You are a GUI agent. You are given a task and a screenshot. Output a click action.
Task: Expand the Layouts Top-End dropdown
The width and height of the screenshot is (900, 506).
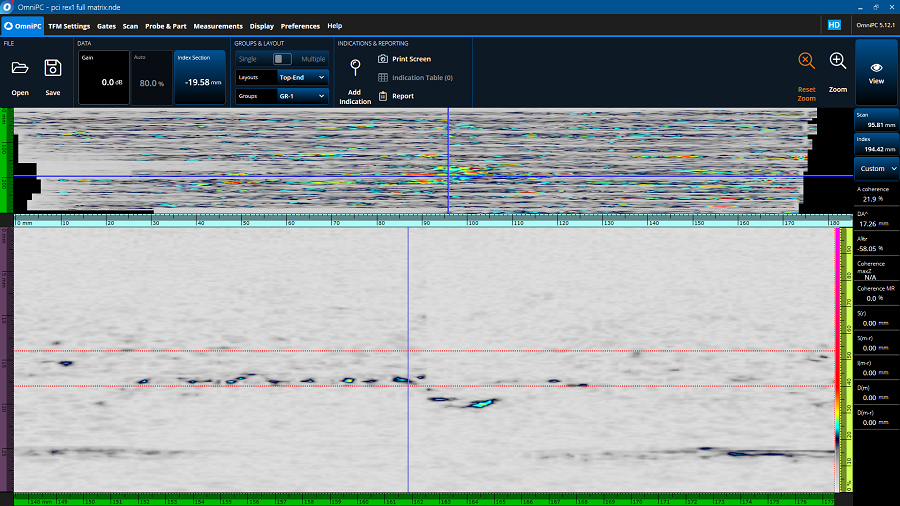point(302,77)
